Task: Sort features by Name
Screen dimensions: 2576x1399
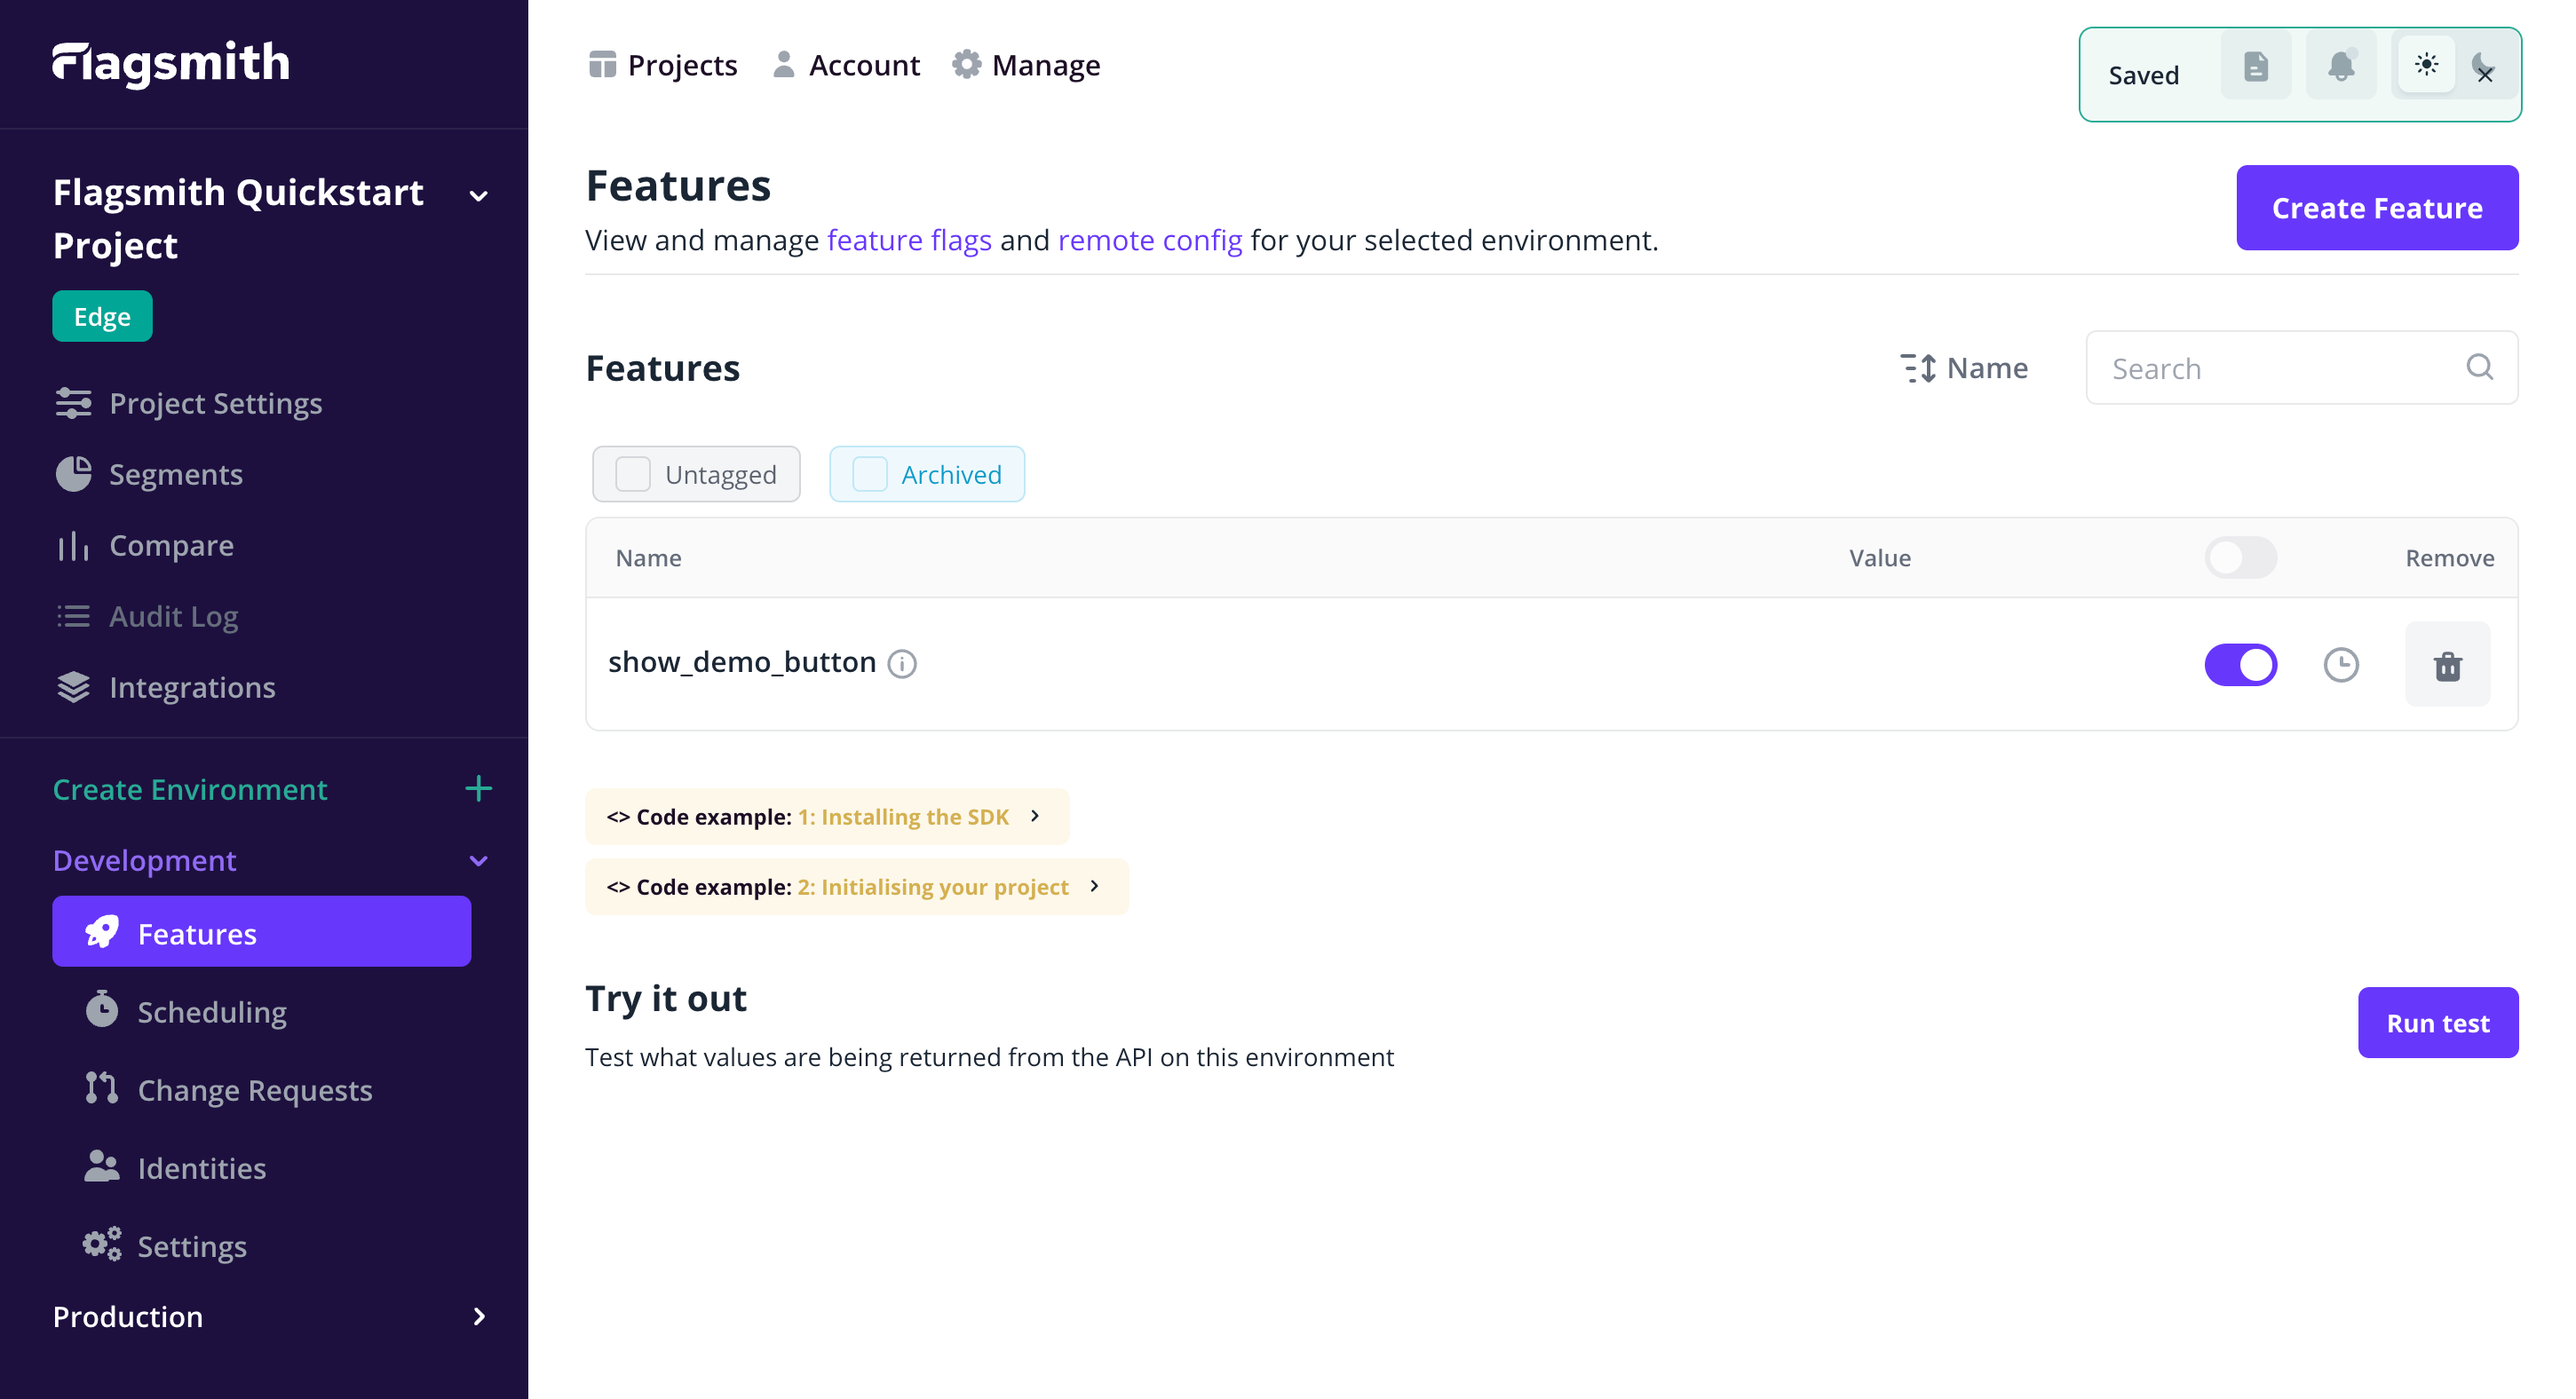Action: tap(1964, 368)
